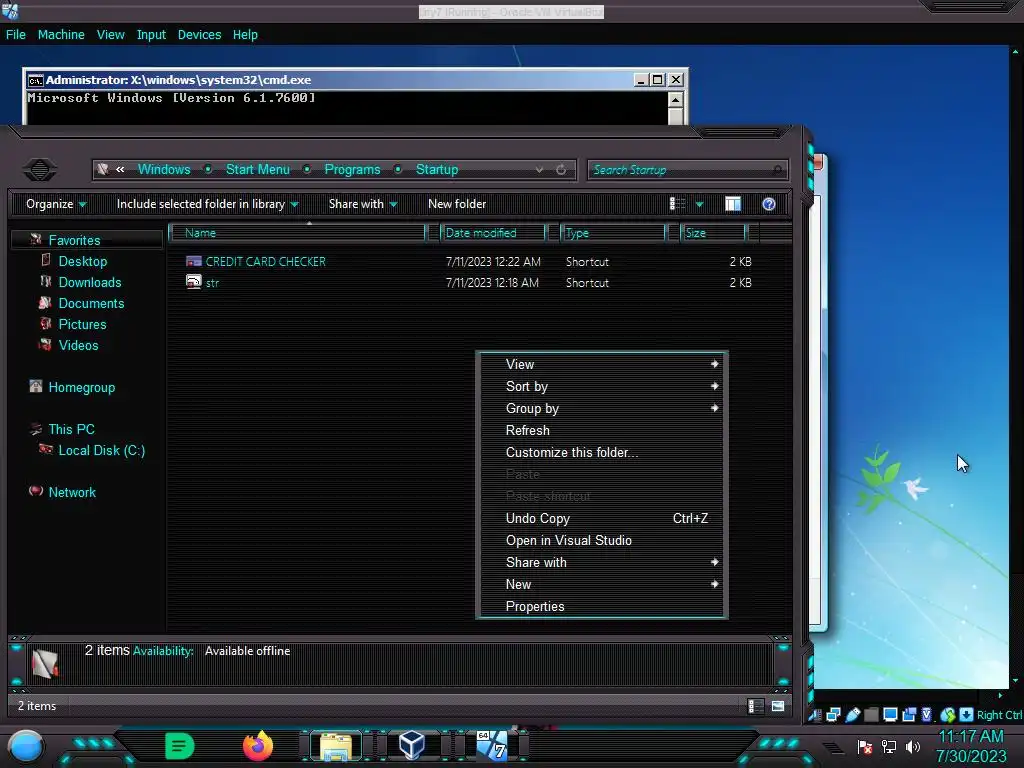Navigate to Windows in the breadcrumb
1024x768 pixels.
point(164,170)
